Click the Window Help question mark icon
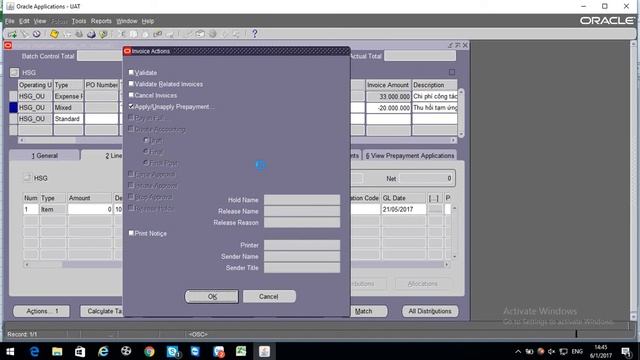This screenshot has height=360, width=640. click(x=254, y=34)
